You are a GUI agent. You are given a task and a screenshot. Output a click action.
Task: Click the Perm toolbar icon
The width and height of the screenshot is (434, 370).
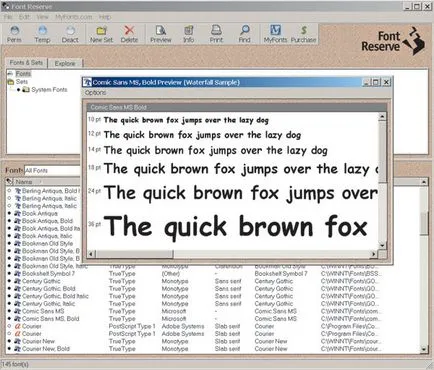coord(14,34)
